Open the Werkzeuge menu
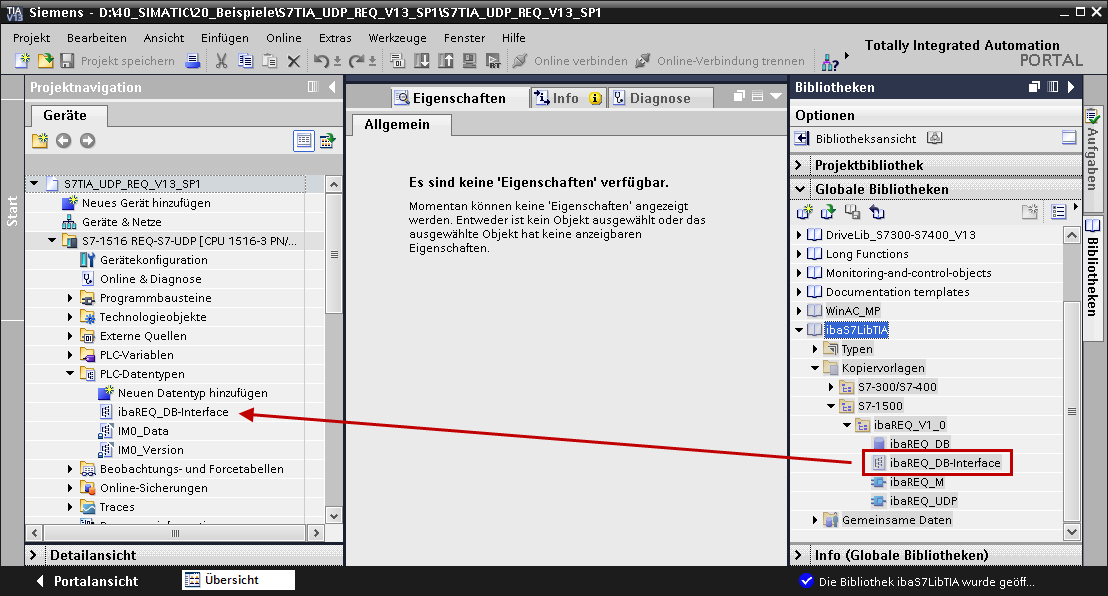This screenshot has height=596, width=1108. pyautogui.click(x=397, y=38)
